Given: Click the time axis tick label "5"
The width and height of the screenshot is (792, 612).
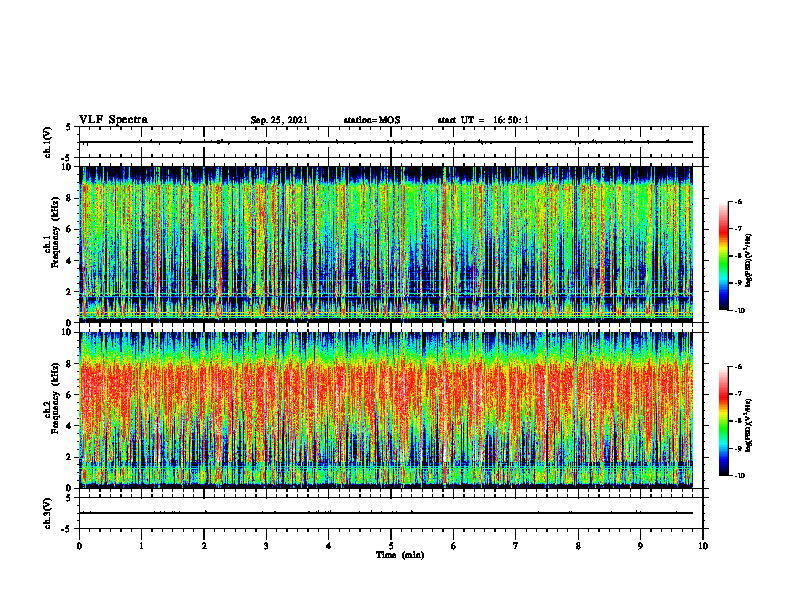Looking at the screenshot, I should coord(391,546).
